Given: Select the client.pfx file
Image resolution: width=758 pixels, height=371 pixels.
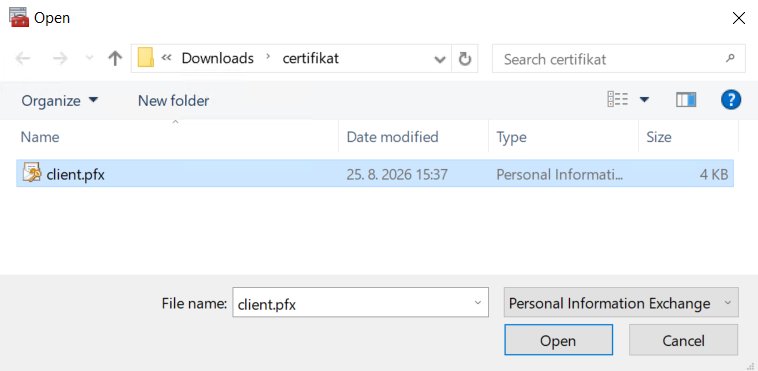Looking at the screenshot, I should click(x=375, y=174).
